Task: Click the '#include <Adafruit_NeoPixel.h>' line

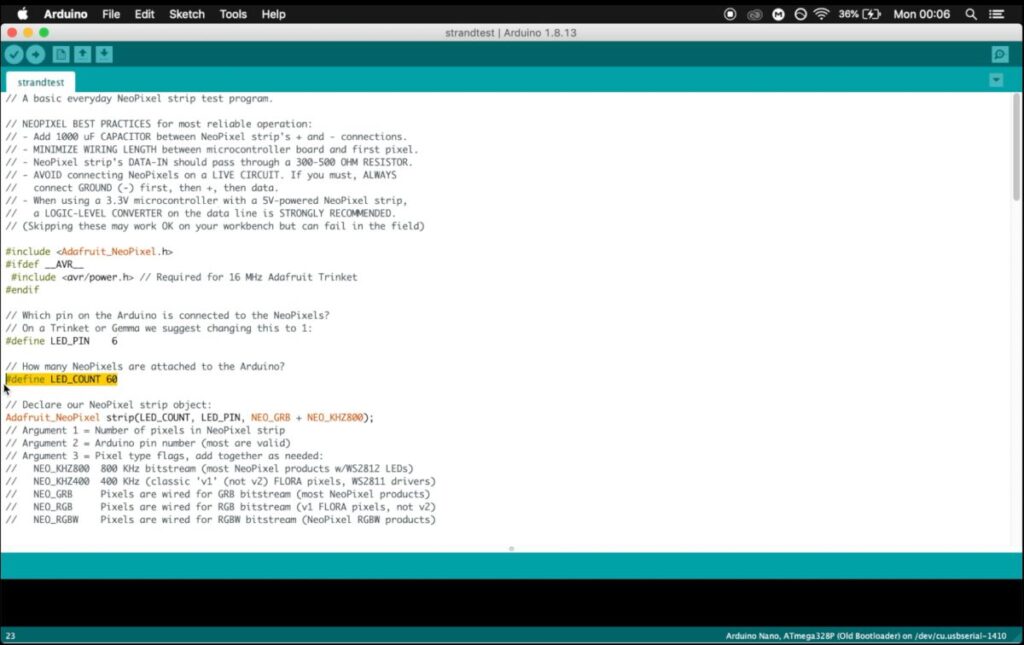Action: (89, 251)
